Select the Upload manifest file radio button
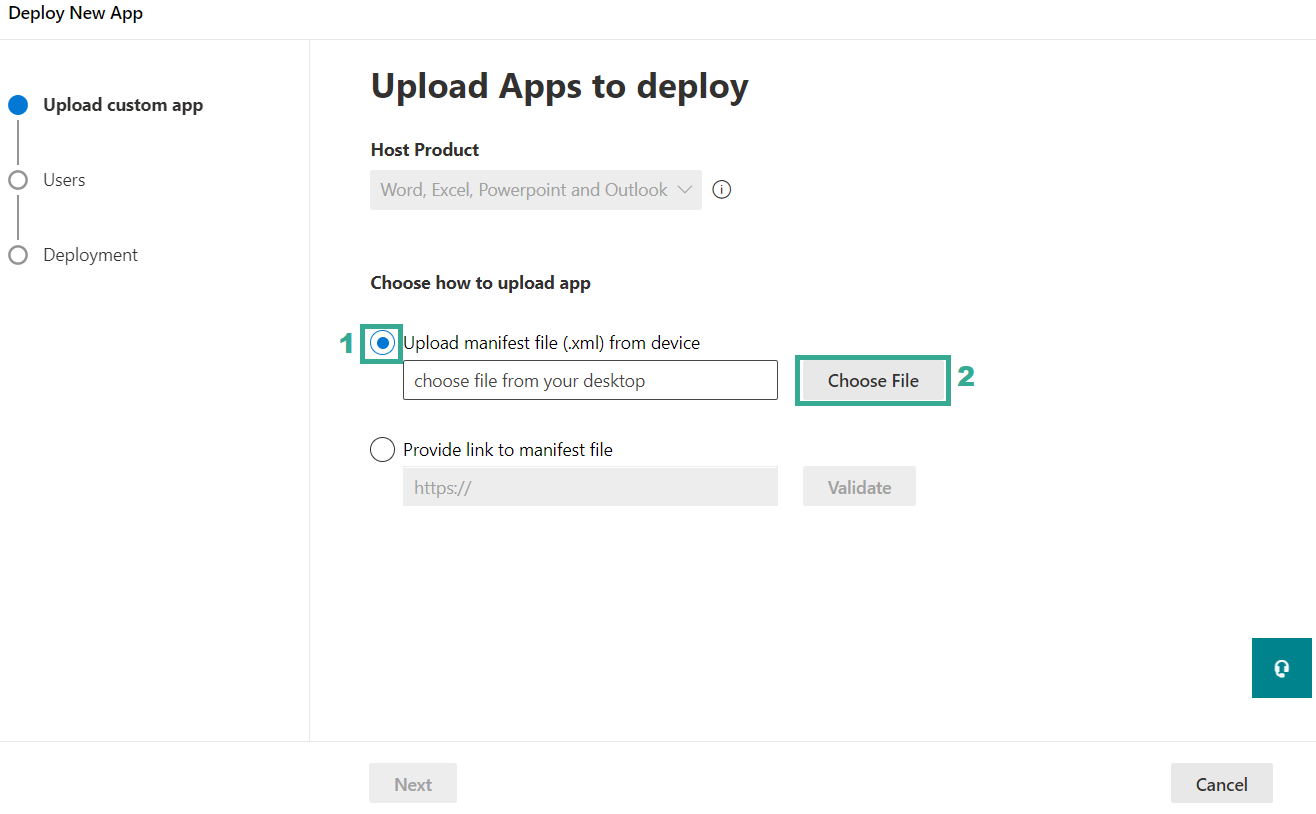The height and width of the screenshot is (814, 1316). point(382,343)
